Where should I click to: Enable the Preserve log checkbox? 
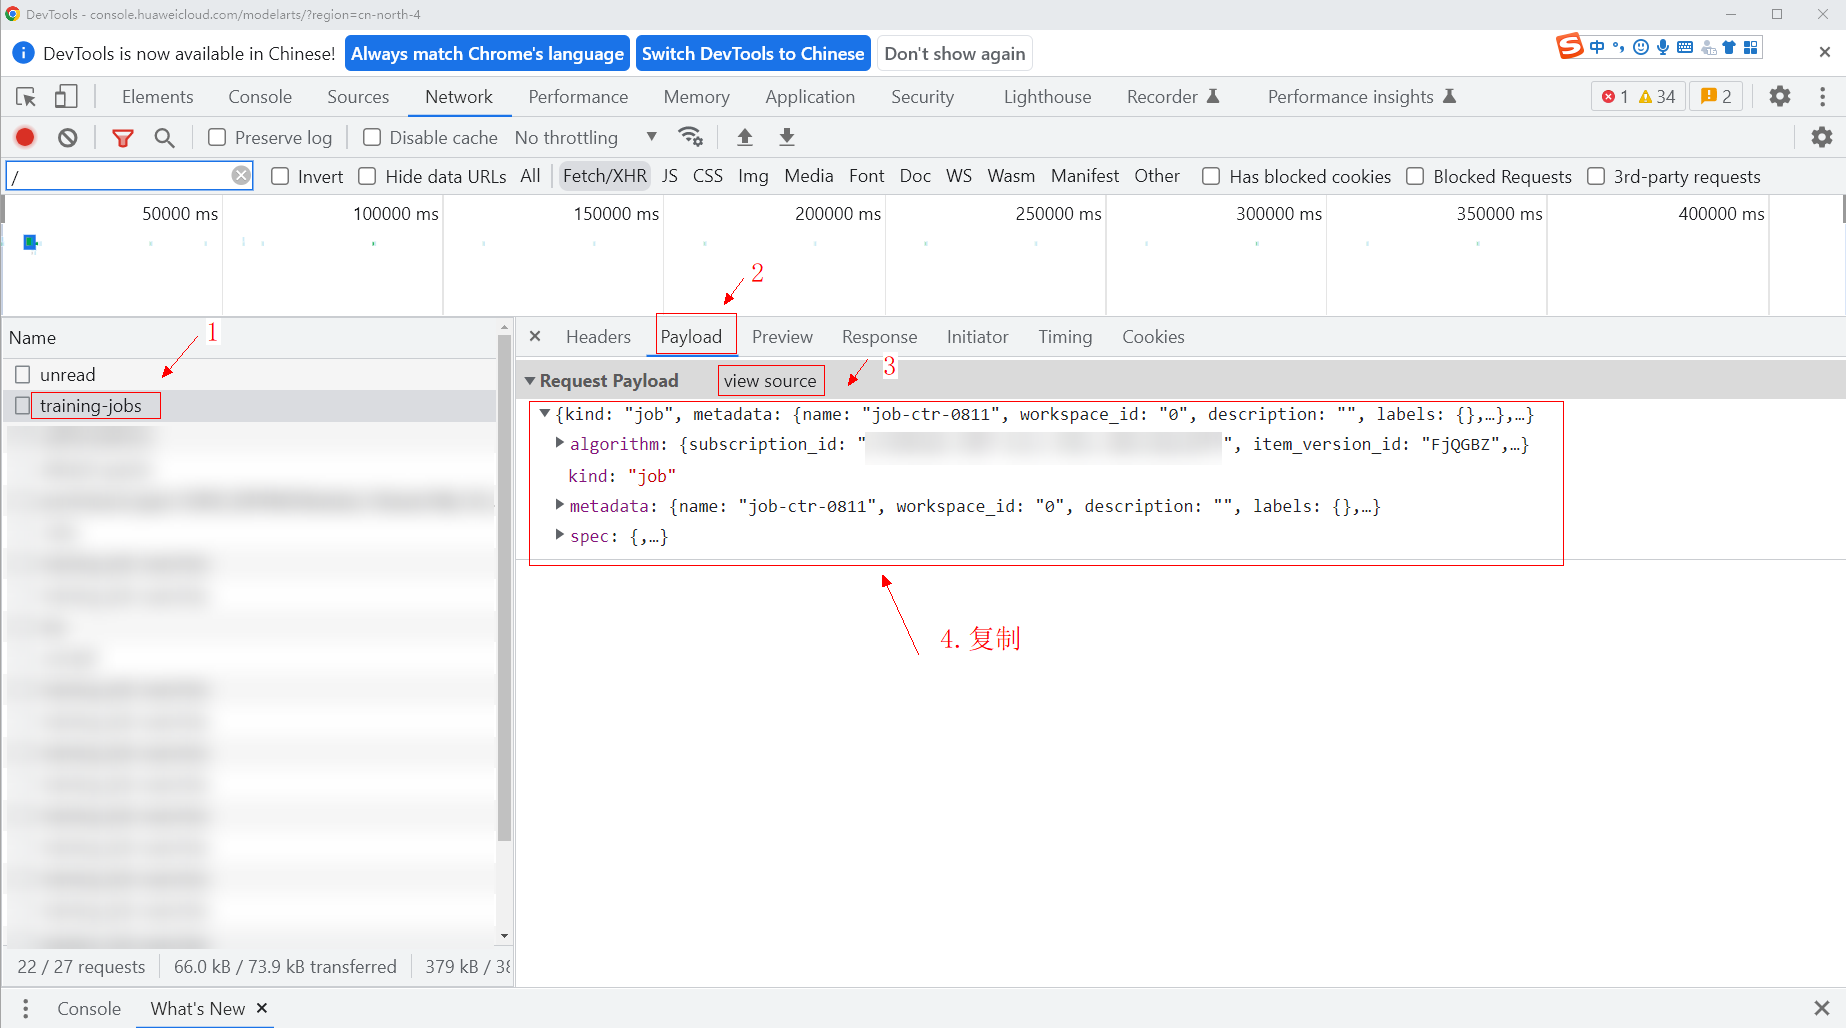[x=217, y=137]
